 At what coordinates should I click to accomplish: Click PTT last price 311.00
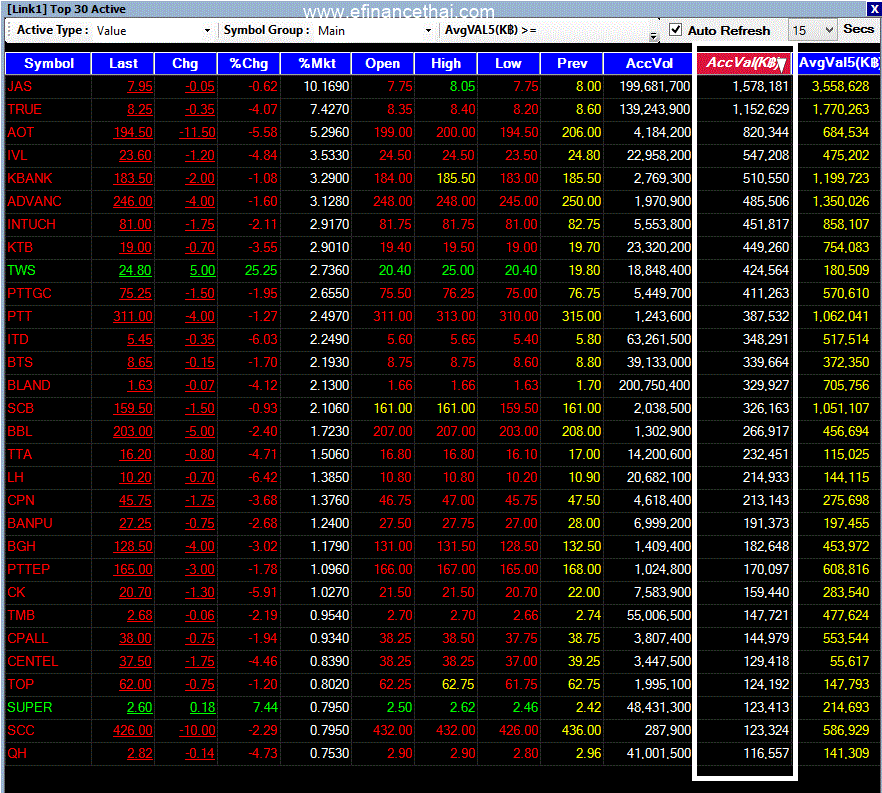point(133,317)
